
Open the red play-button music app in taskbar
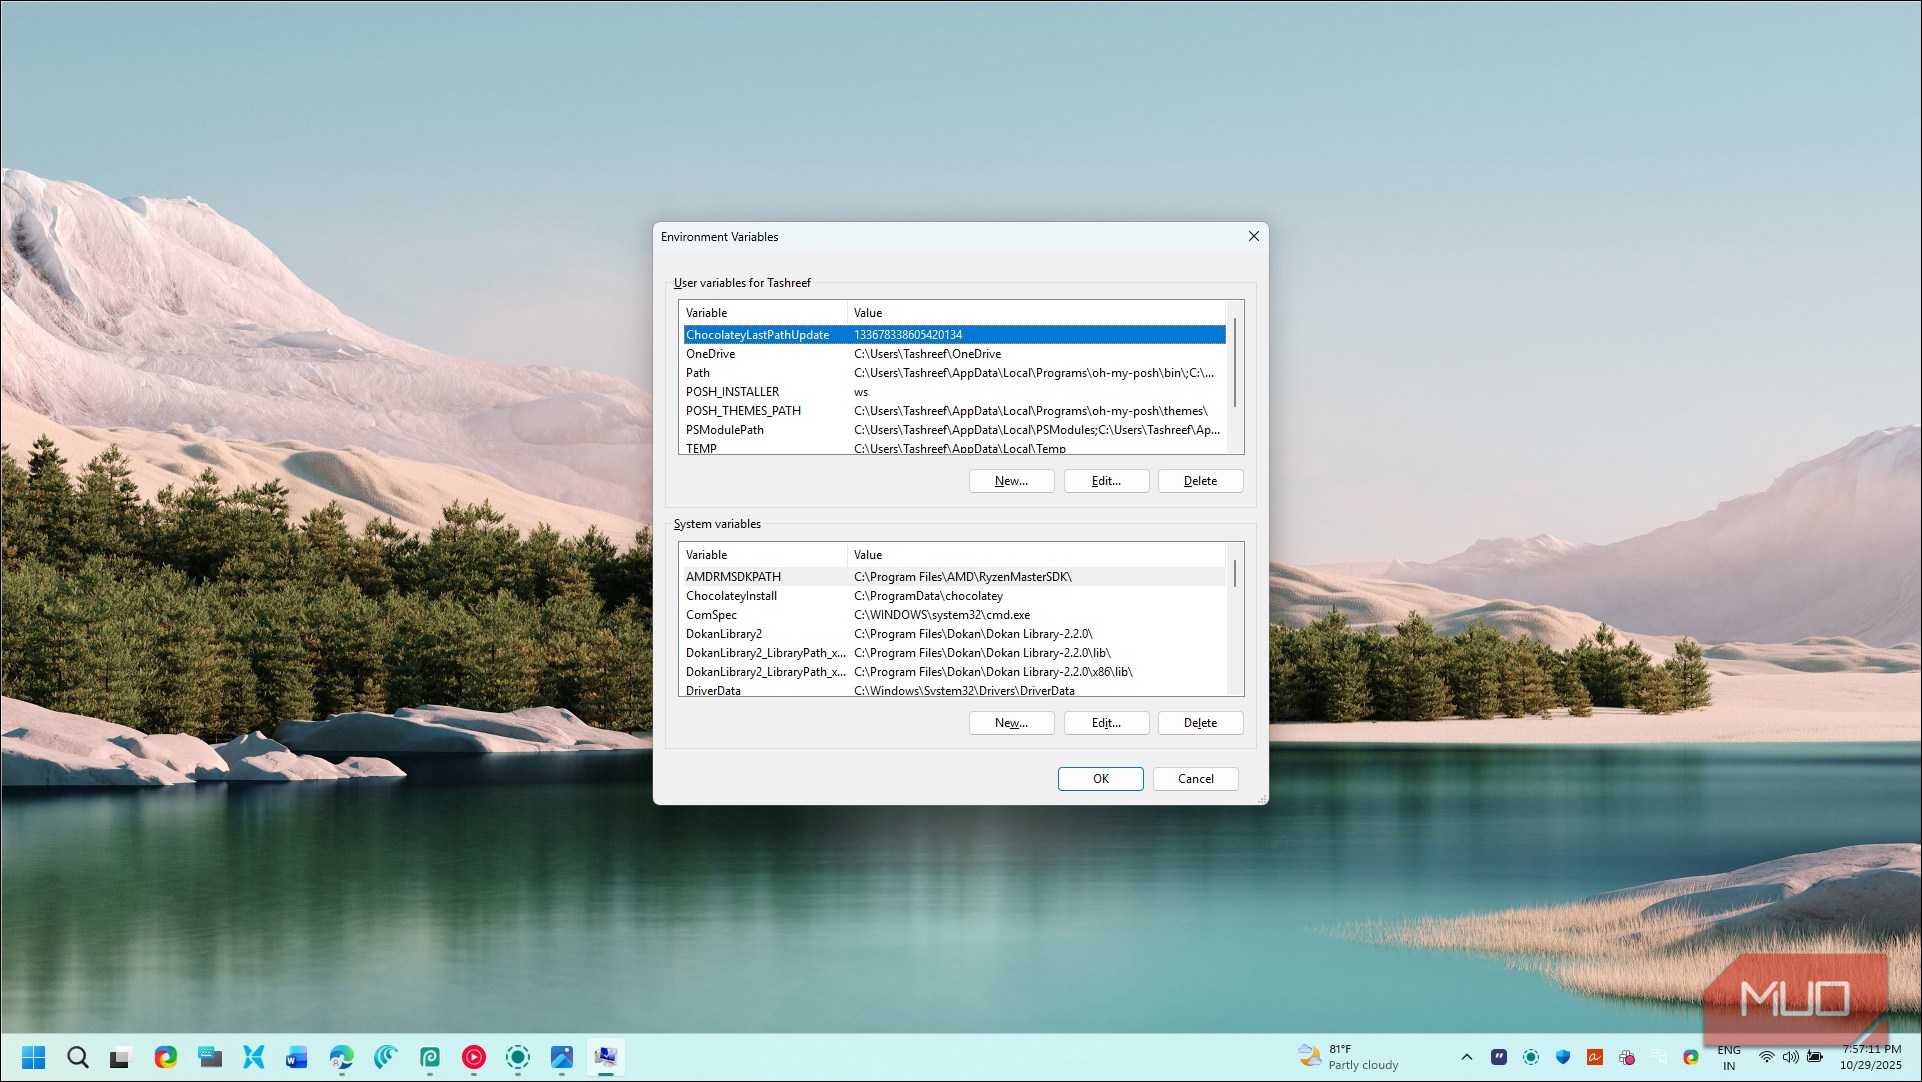coord(473,1057)
